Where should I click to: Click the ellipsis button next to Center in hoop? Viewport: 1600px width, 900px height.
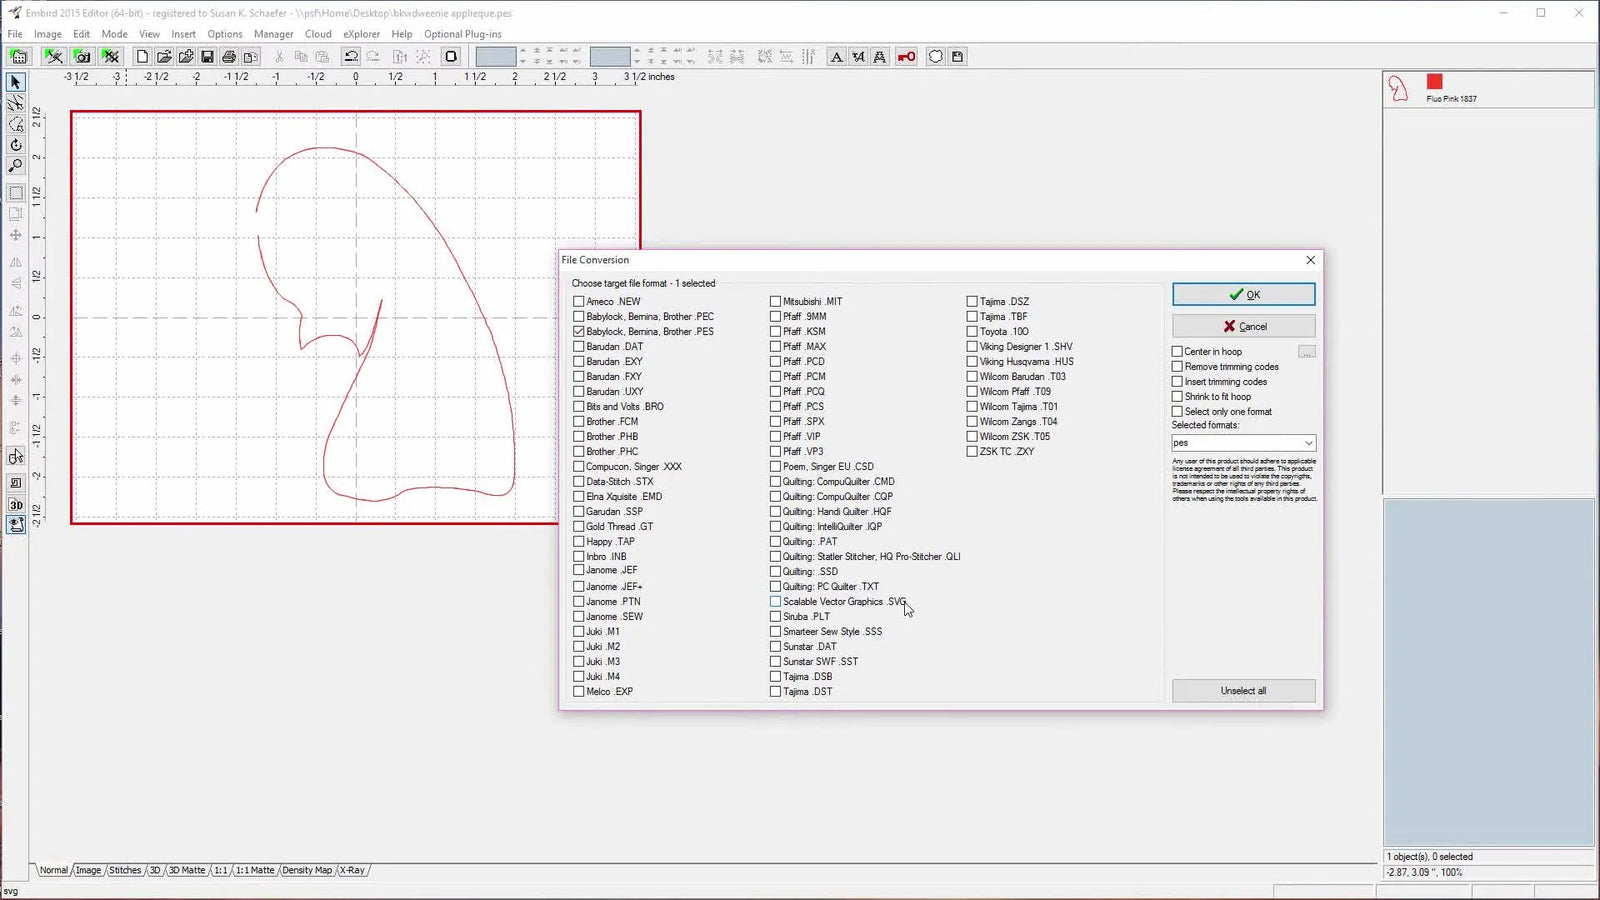1306,351
